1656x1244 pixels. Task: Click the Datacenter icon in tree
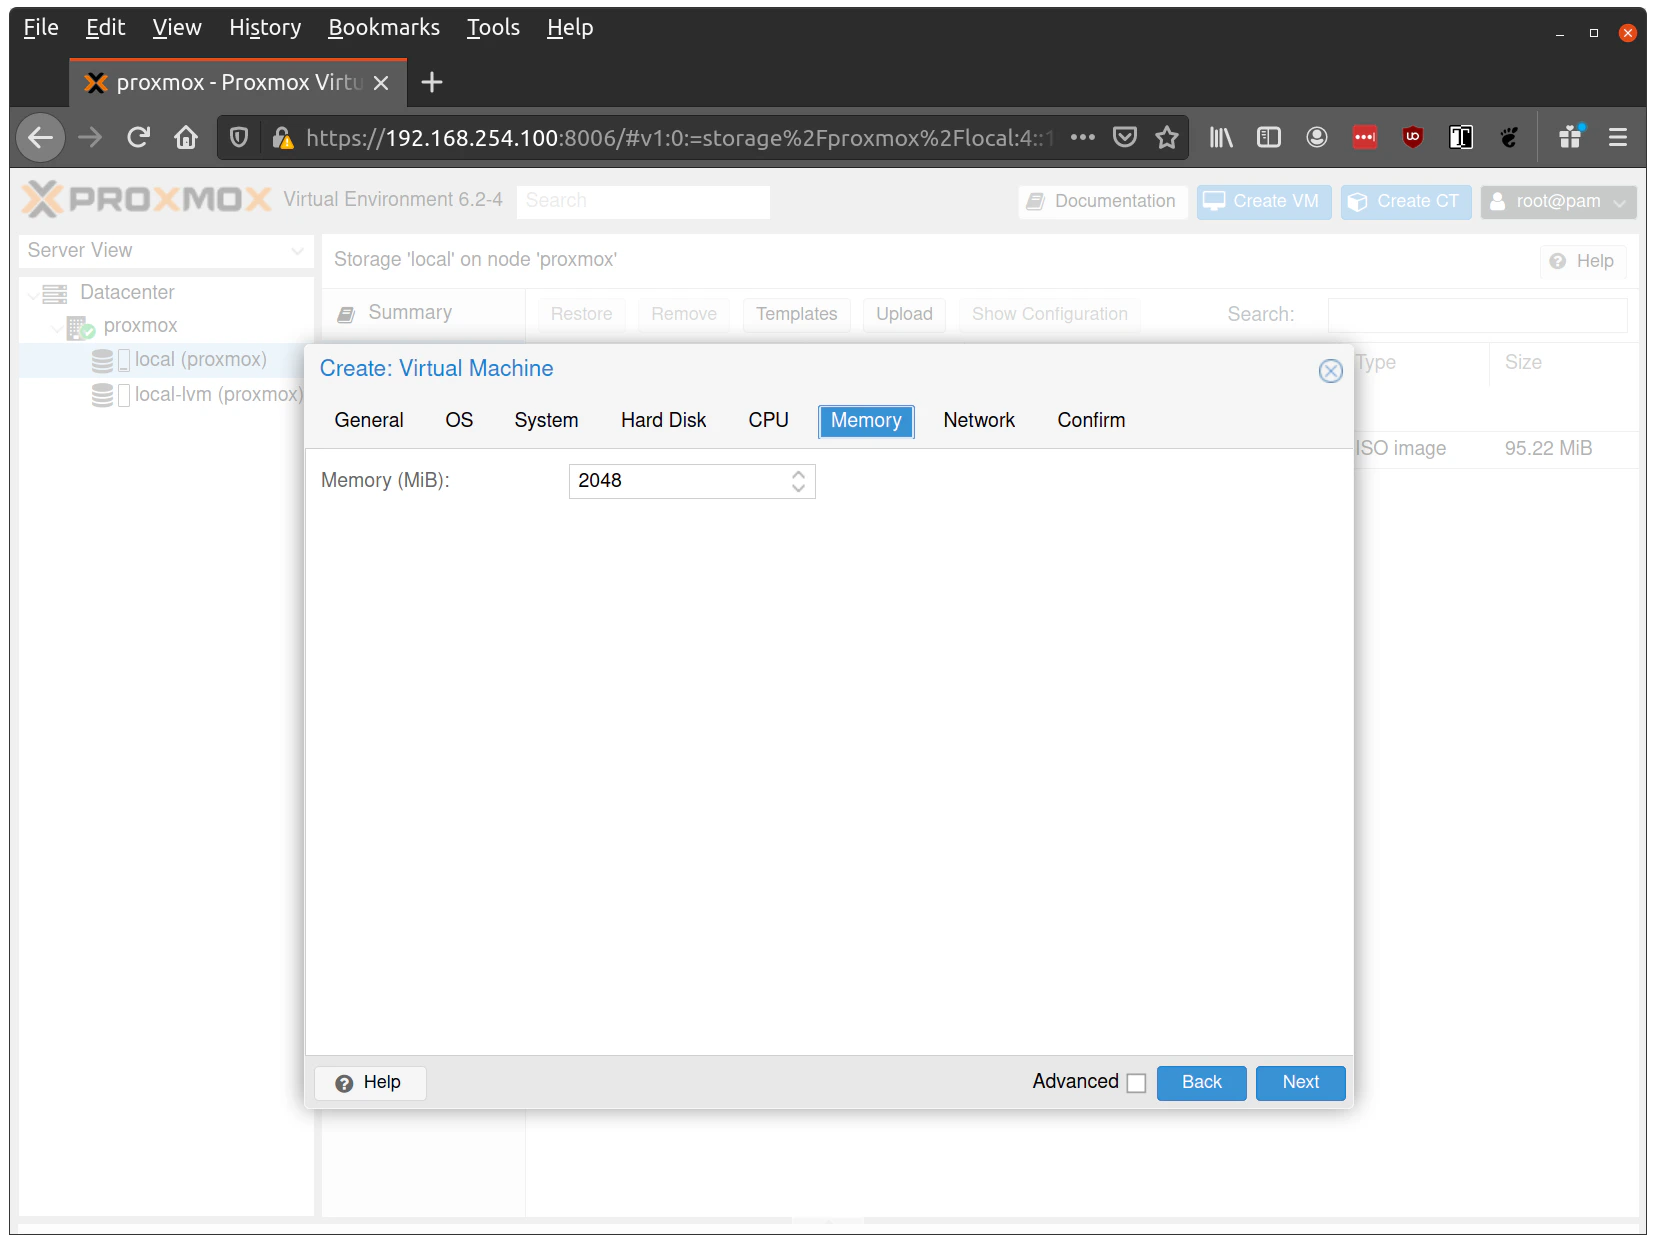point(55,293)
